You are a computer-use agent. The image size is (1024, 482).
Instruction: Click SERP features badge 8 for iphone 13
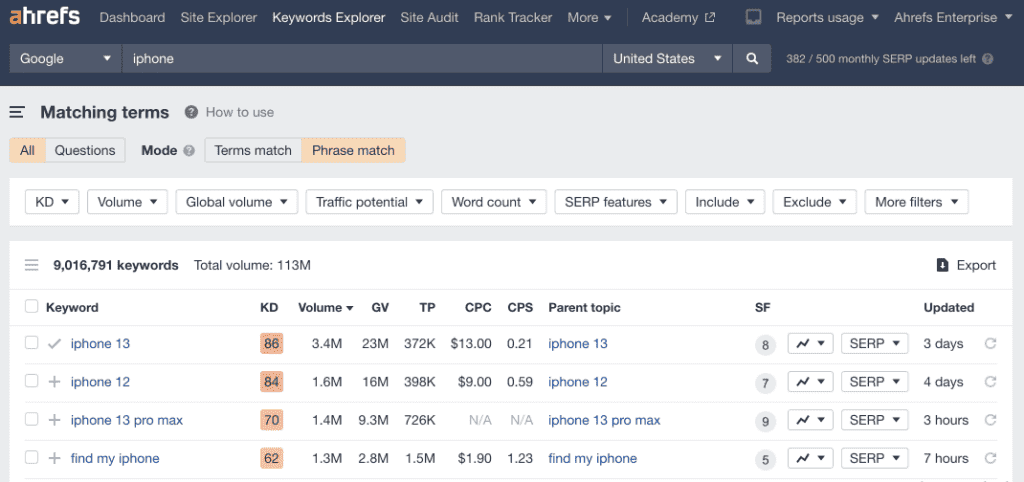tap(765, 345)
